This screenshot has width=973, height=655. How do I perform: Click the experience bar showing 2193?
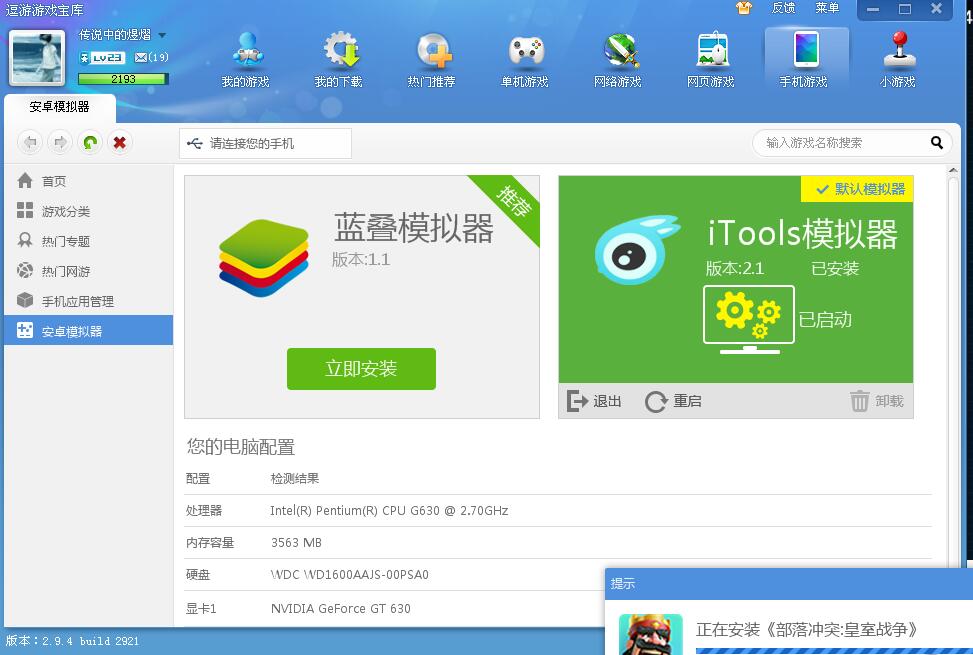tap(123, 79)
